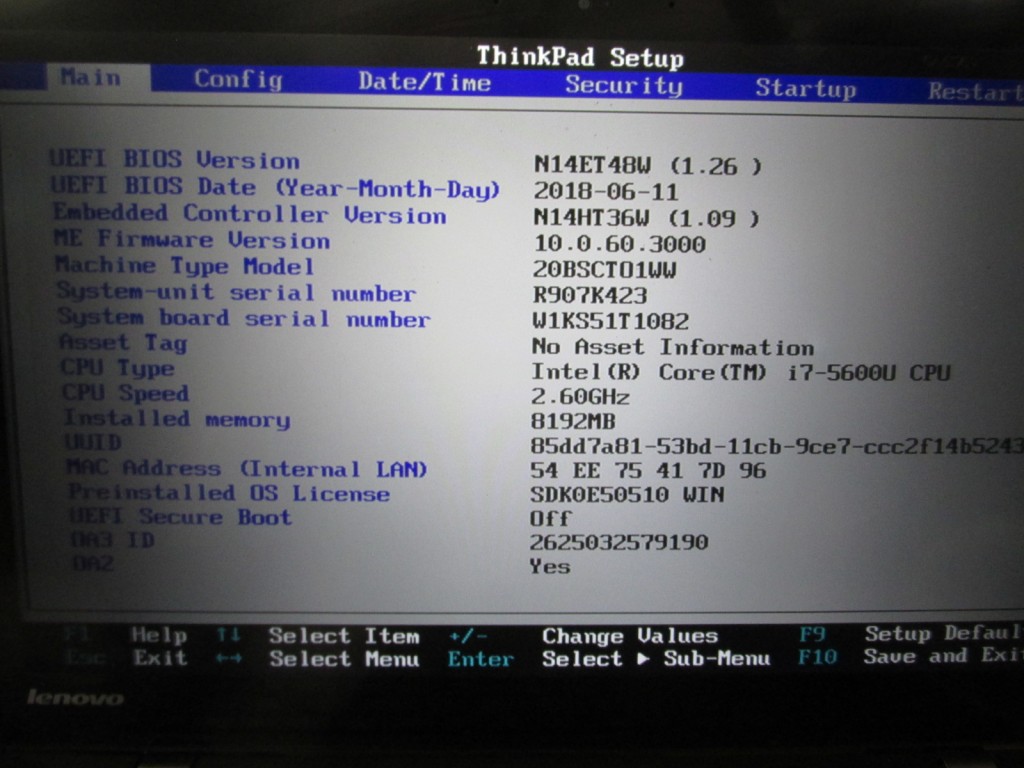Click the OA3 ID label

point(112,540)
